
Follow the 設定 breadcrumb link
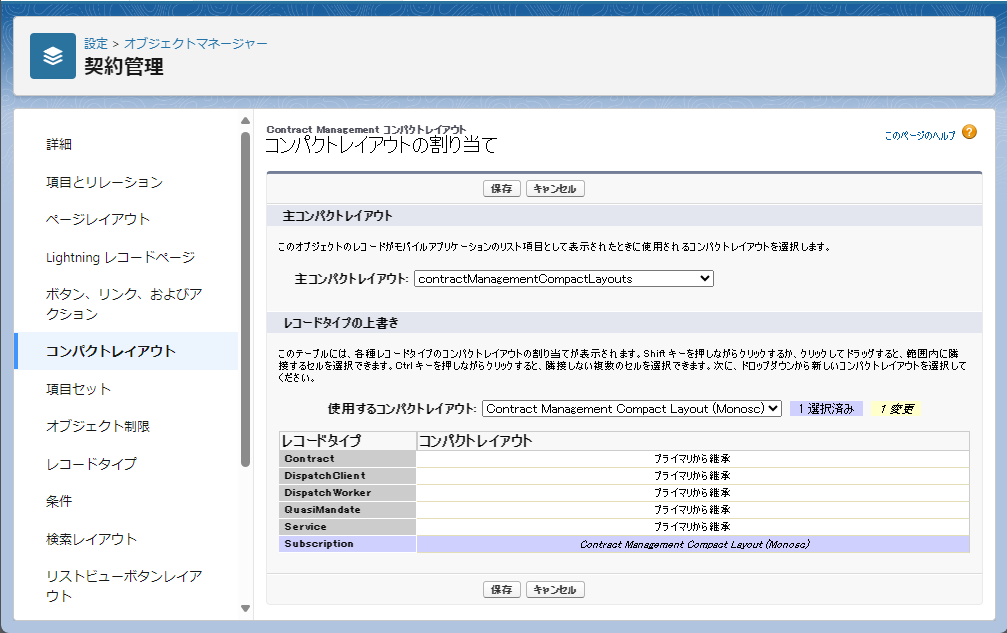coord(96,44)
